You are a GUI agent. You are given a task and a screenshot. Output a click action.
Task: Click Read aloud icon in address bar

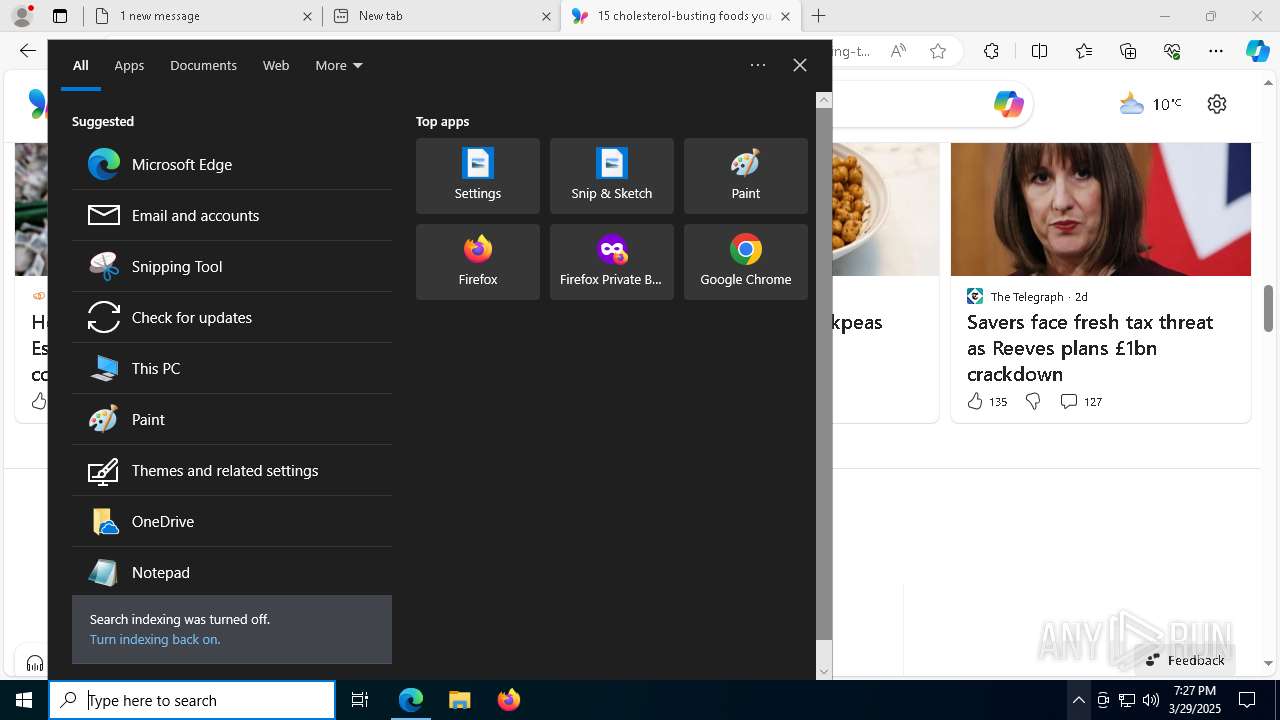(898, 51)
